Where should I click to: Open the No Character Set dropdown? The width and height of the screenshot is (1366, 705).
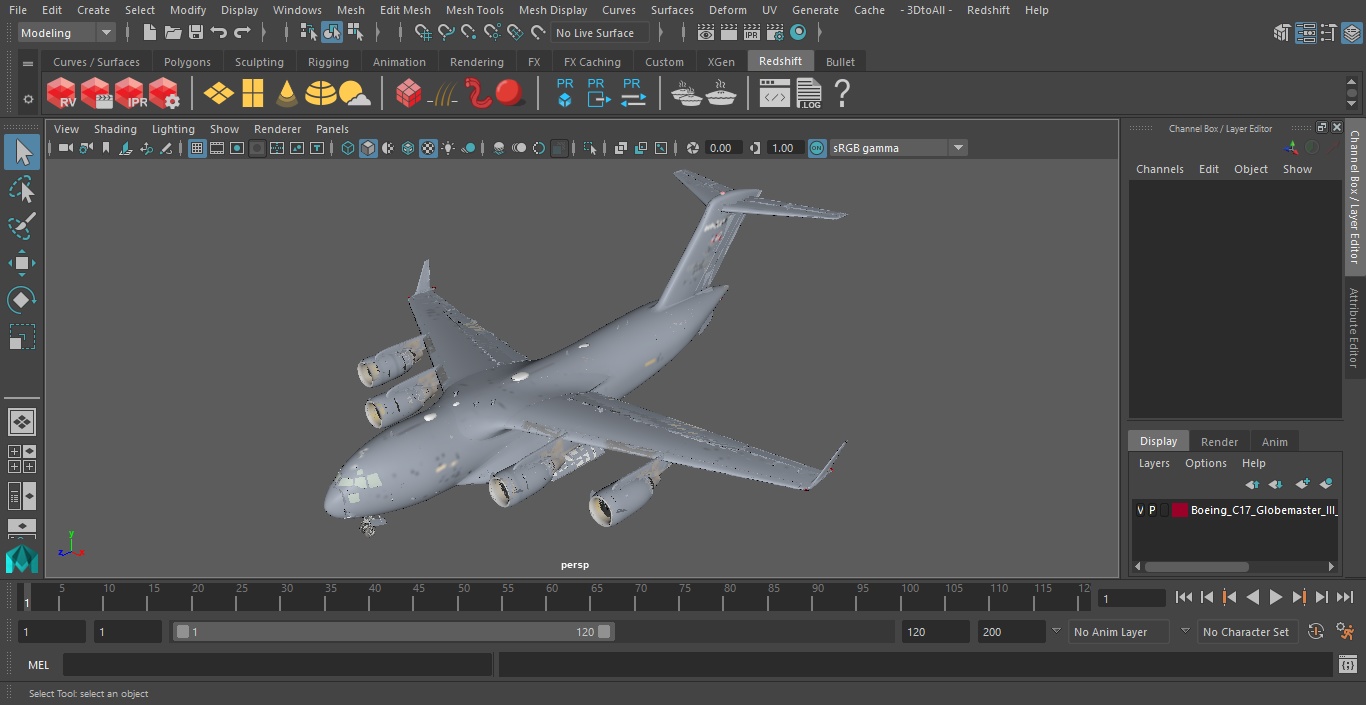click(x=1246, y=632)
